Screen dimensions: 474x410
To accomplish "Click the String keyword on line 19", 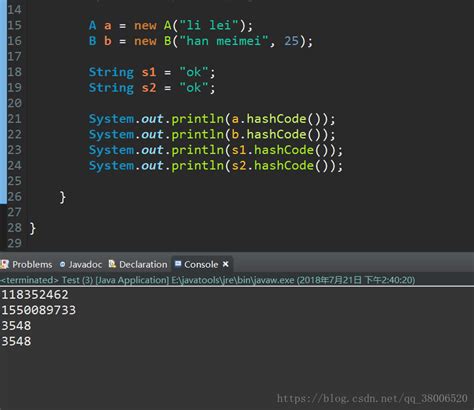I will (x=111, y=88).
